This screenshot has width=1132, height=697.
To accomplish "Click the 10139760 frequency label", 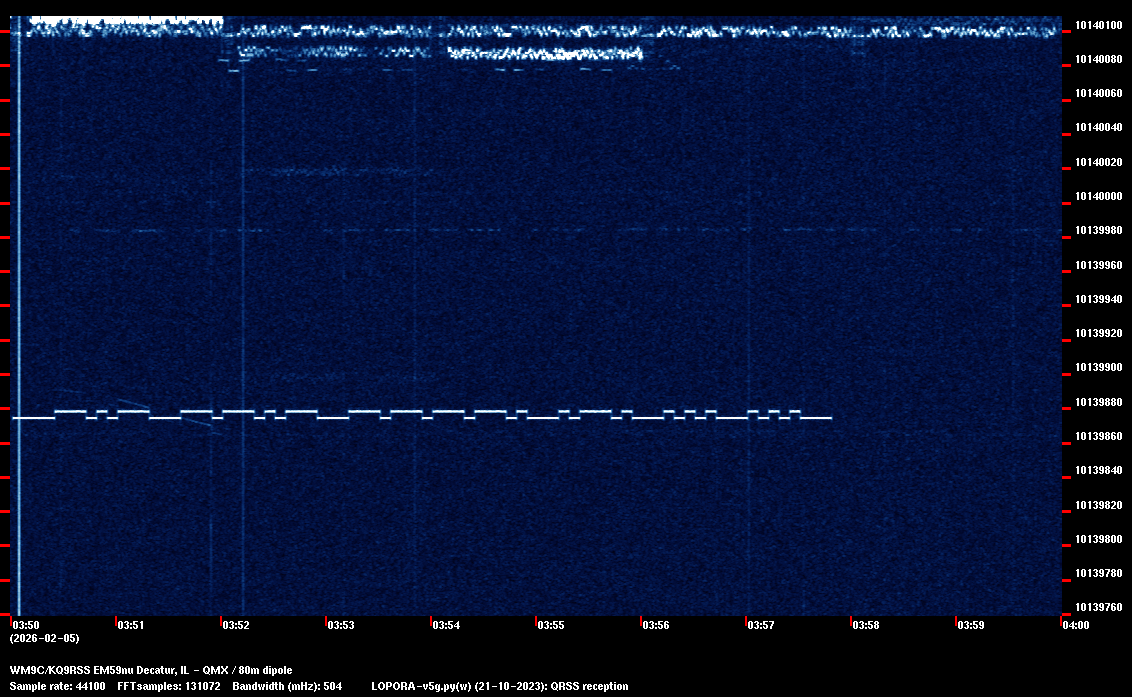I will pyautogui.click(x=1096, y=608).
